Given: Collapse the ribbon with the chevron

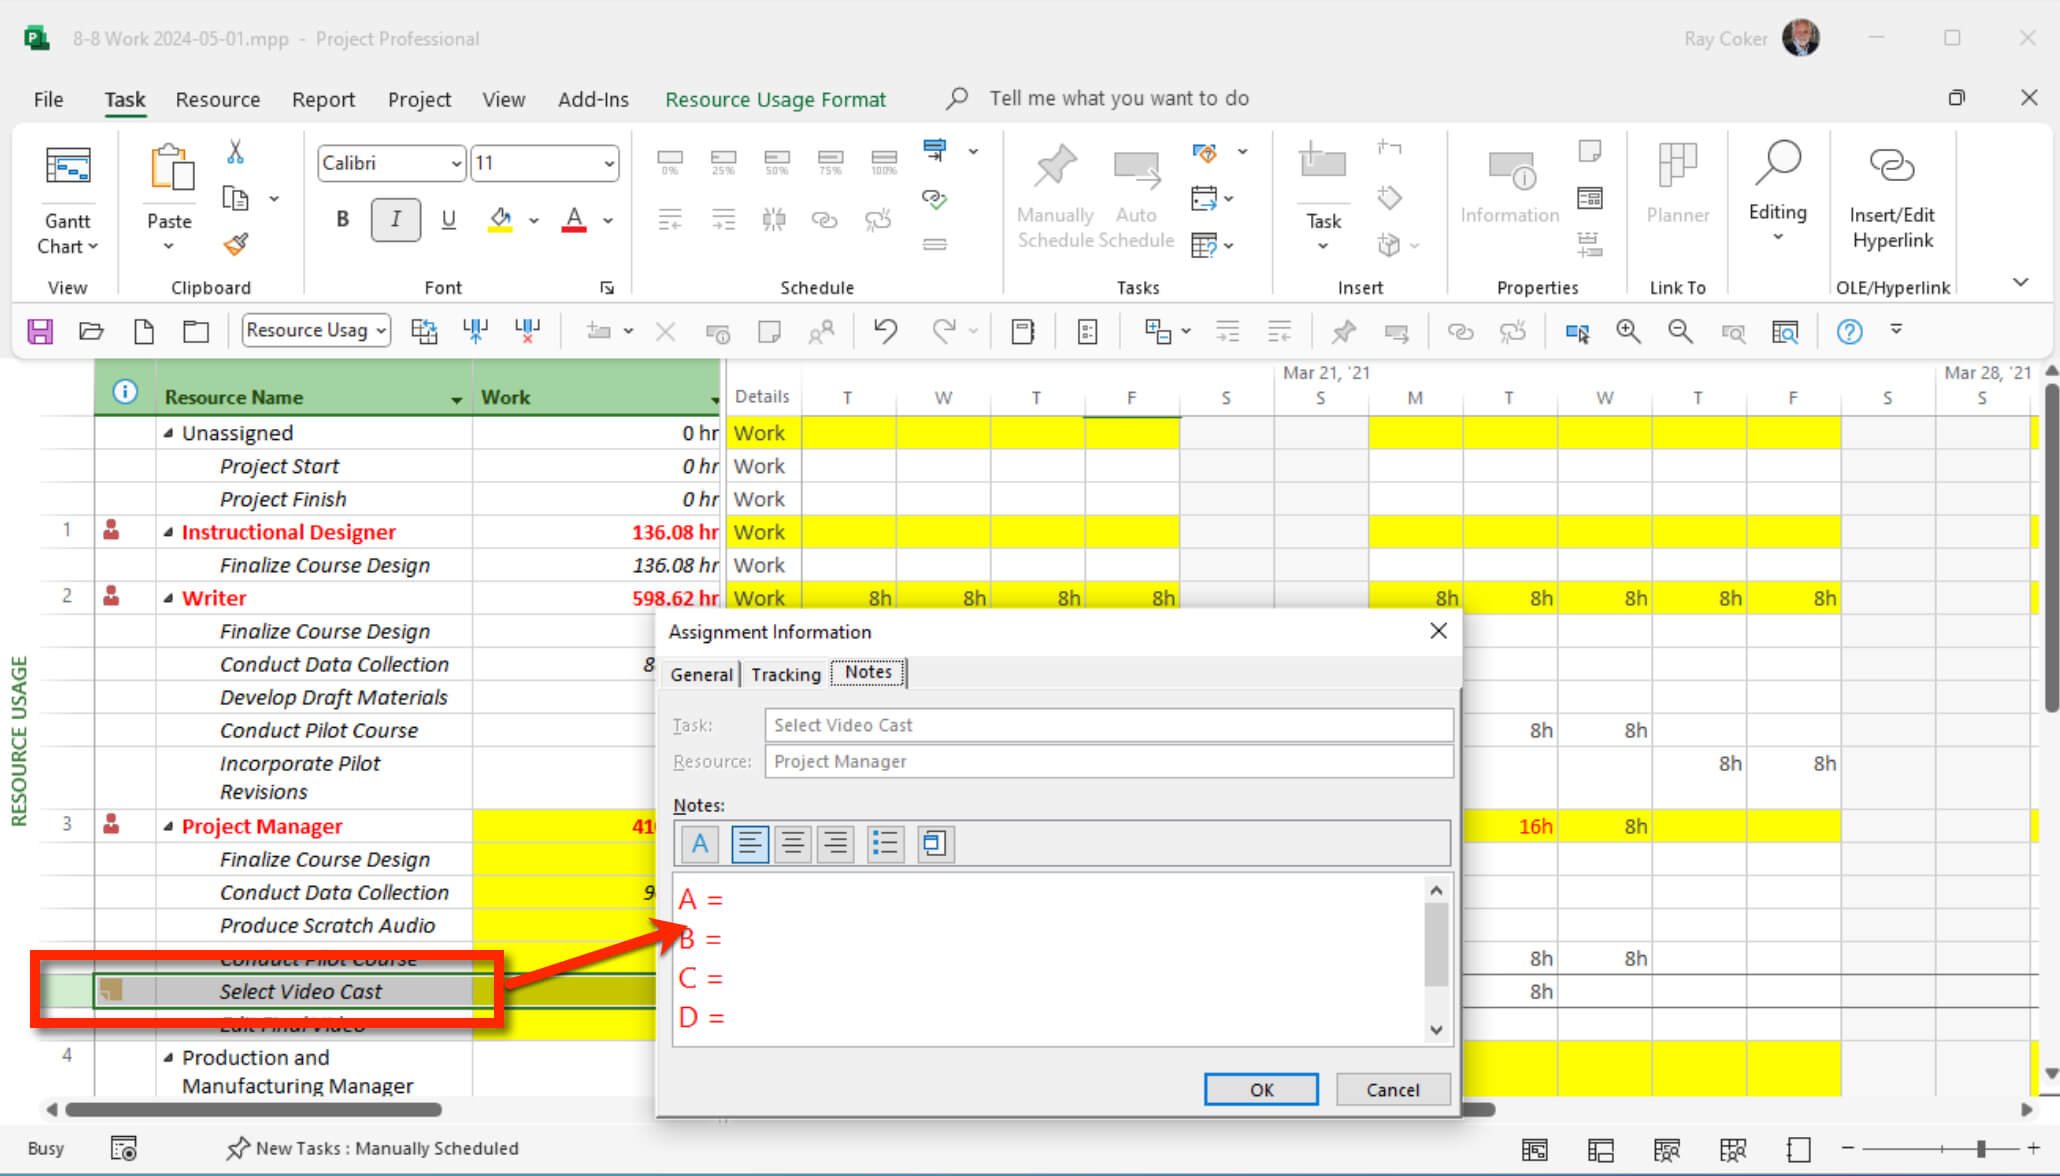Looking at the screenshot, I should [x=2020, y=282].
